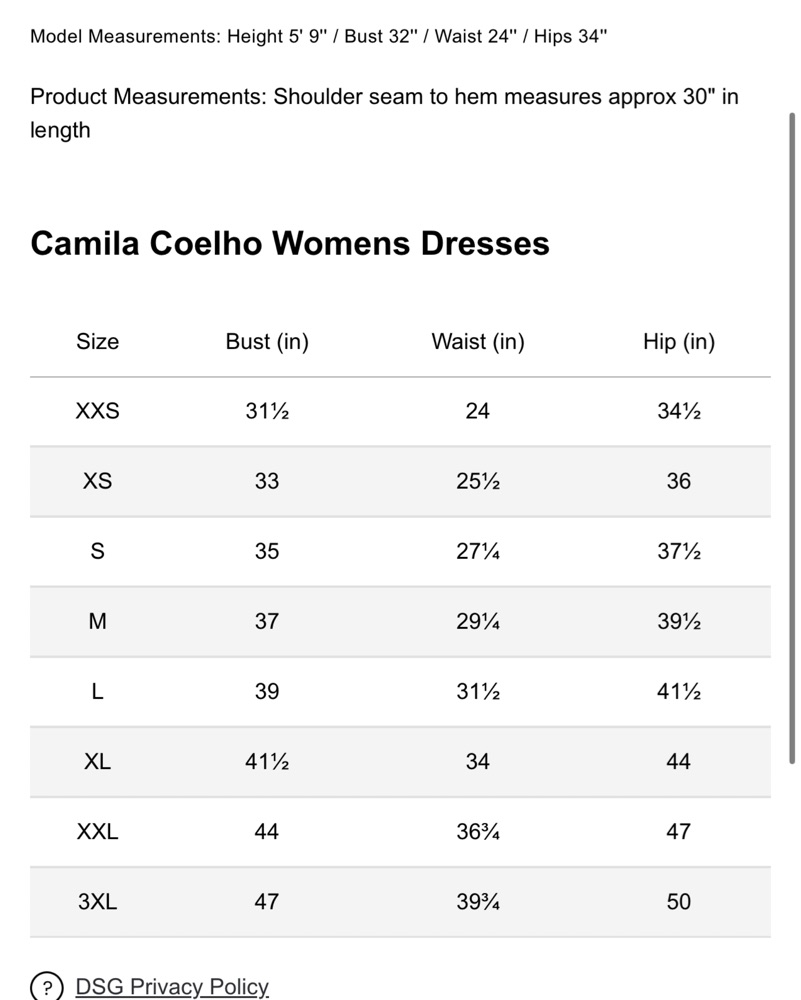
Task: Click the XL bust value 41½
Action: [267, 761]
